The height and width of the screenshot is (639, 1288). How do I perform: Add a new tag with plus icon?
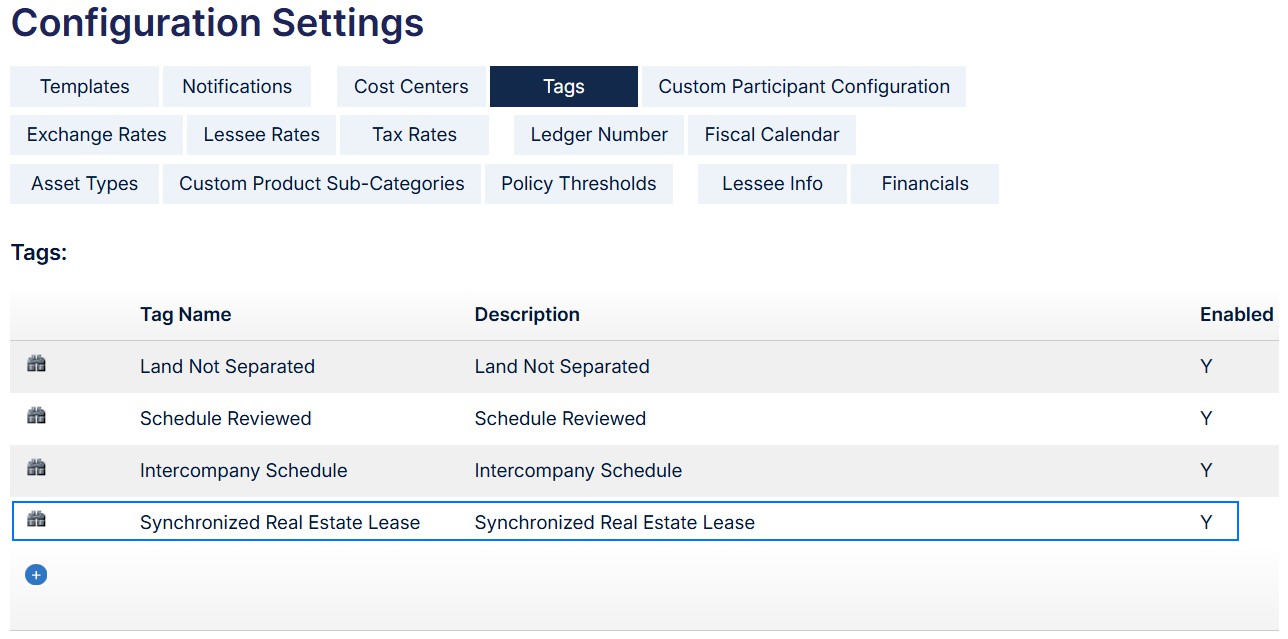pos(36,575)
